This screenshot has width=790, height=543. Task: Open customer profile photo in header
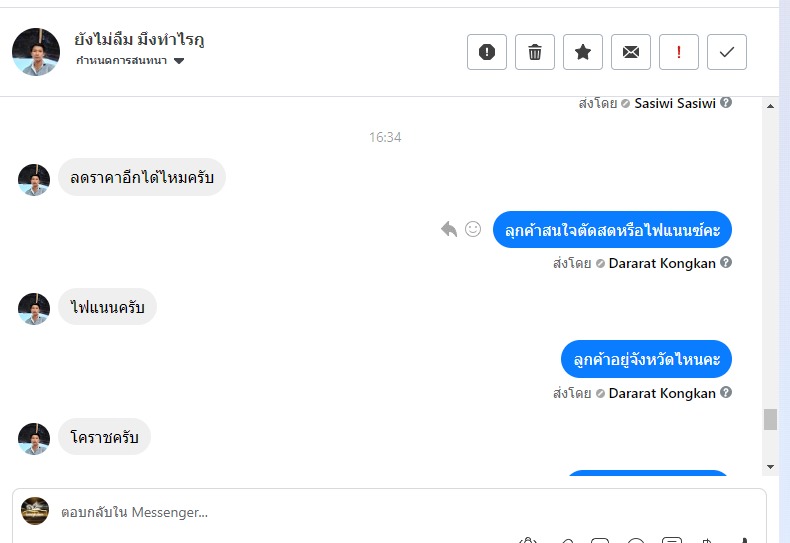36,52
